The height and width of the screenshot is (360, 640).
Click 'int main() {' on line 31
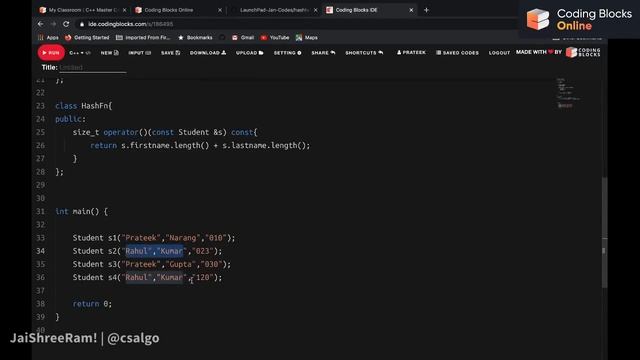click(x=82, y=211)
